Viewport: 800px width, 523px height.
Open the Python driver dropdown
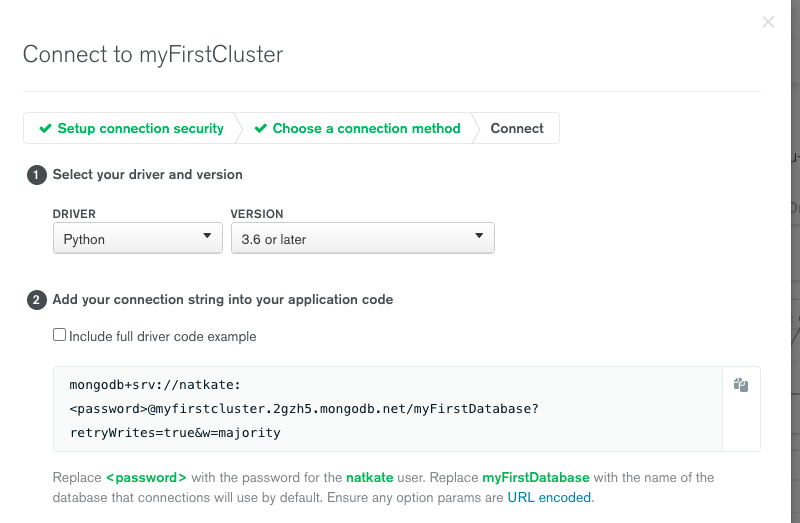(x=138, y=238)
